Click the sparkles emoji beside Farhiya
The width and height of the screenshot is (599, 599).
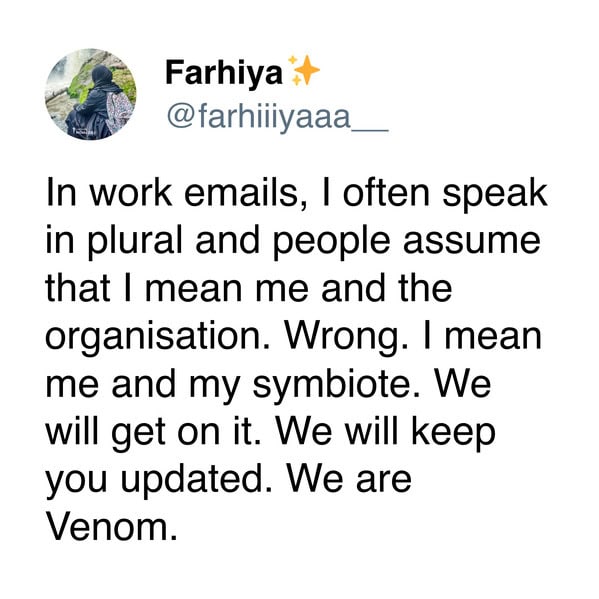pos(304,71)
